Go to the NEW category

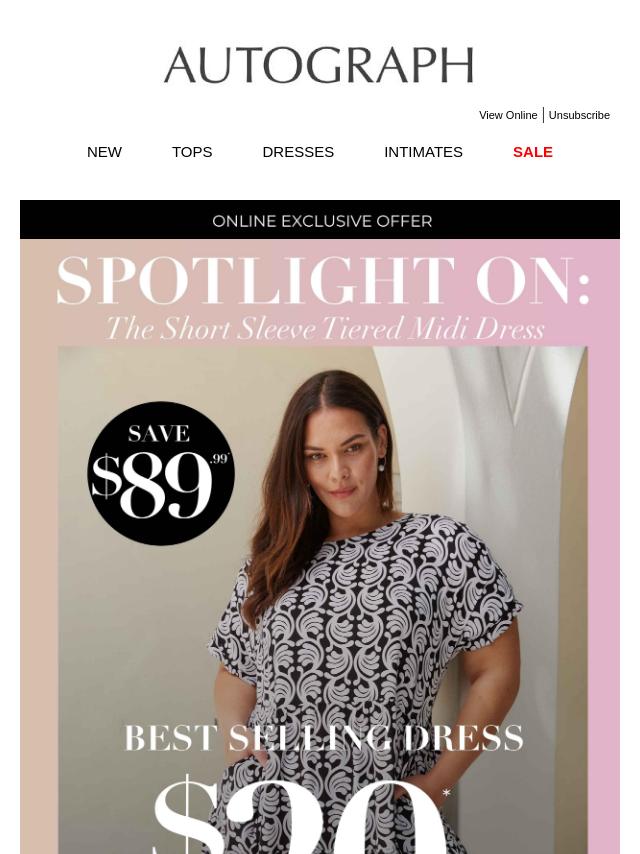(x=104, y=152)
